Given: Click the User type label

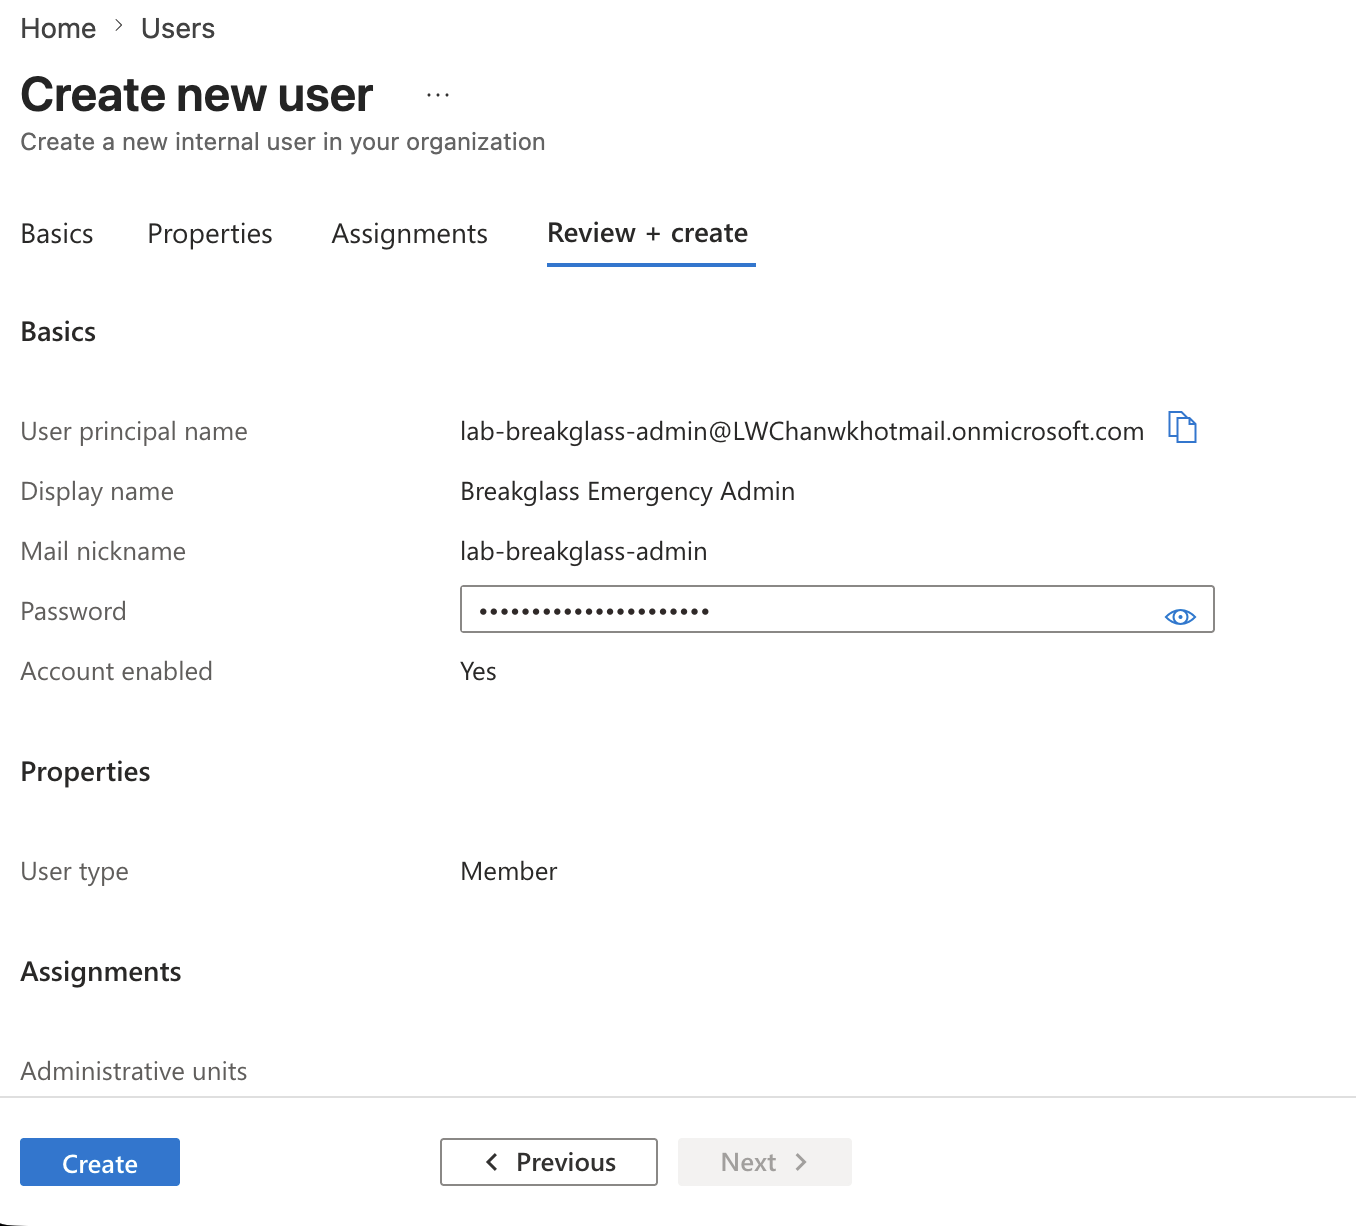Looking at the screenshot, I should (x=74, y=871).
